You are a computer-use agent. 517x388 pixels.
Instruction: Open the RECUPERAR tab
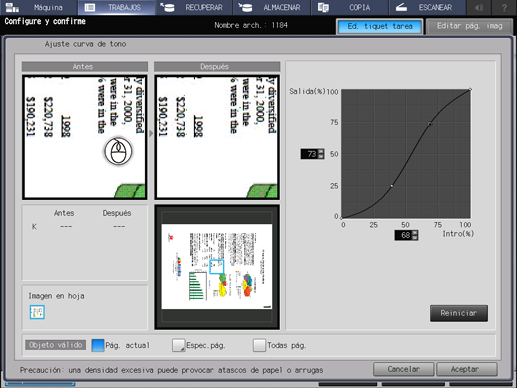(x=194, y=7)
